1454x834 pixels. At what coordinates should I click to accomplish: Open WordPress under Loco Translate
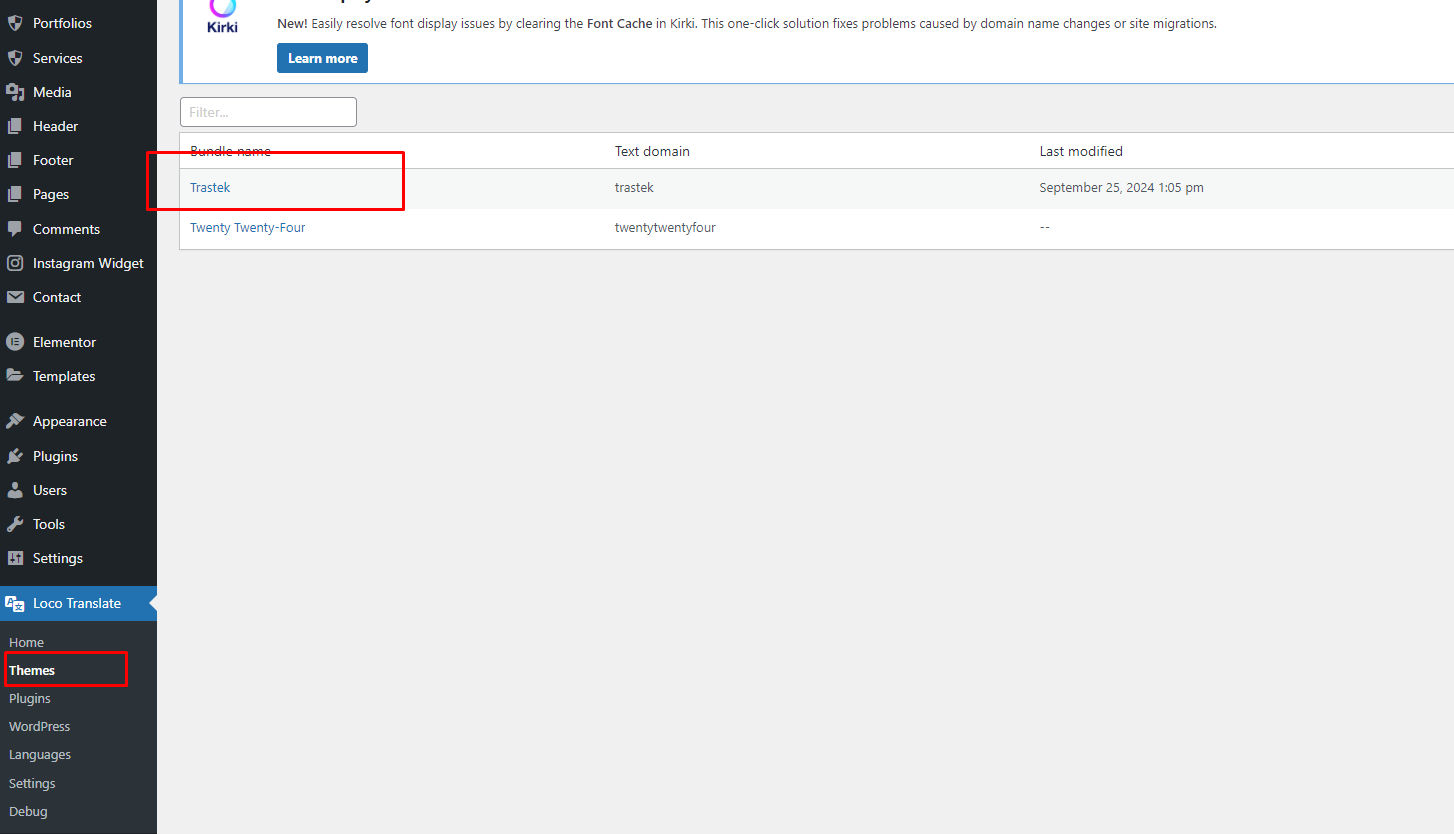point(40,726)
